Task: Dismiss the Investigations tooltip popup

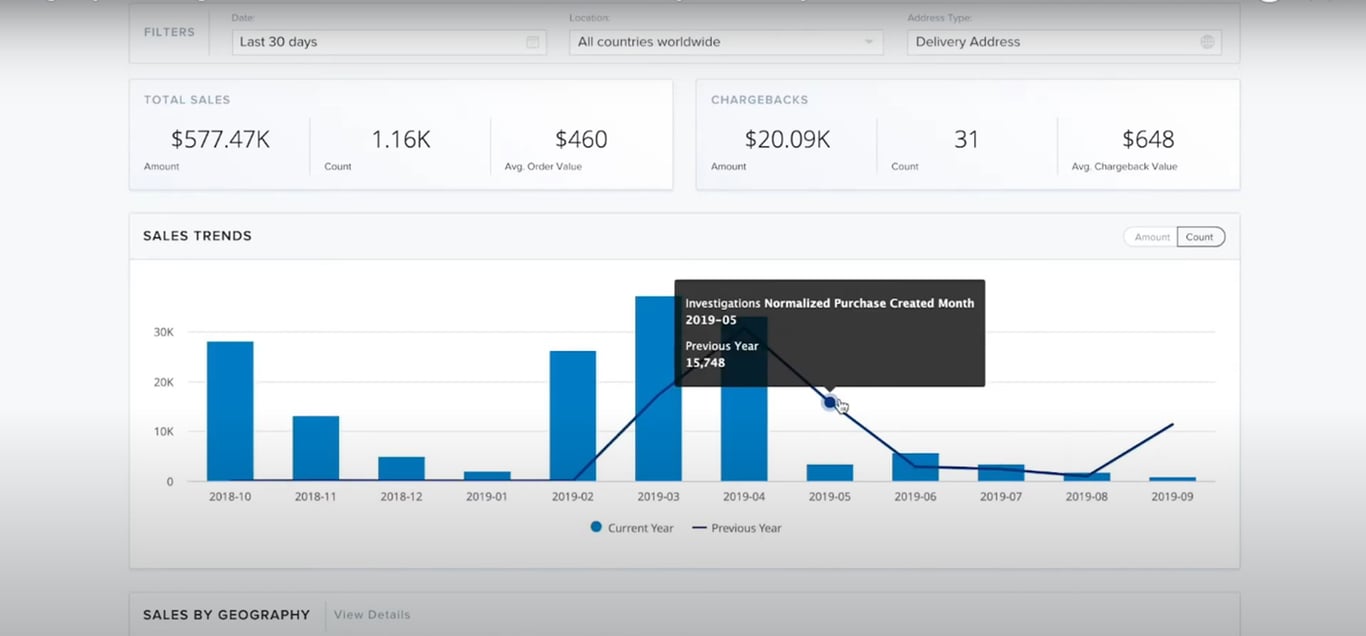Action: [829, 333]
